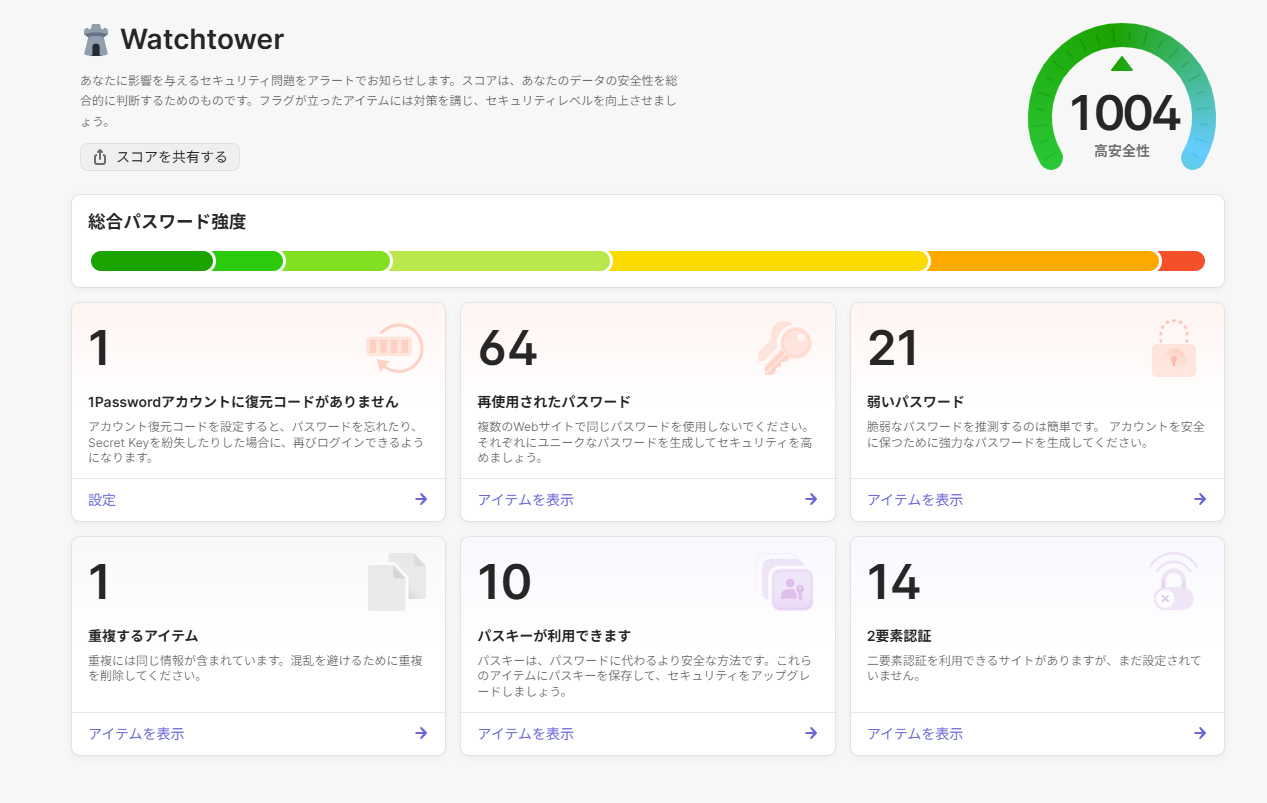This screenshot has height=803, width=1267.
Task: Click the 高安全性 label under the score
Action: pyautogui.click(x=1120, y=150)
